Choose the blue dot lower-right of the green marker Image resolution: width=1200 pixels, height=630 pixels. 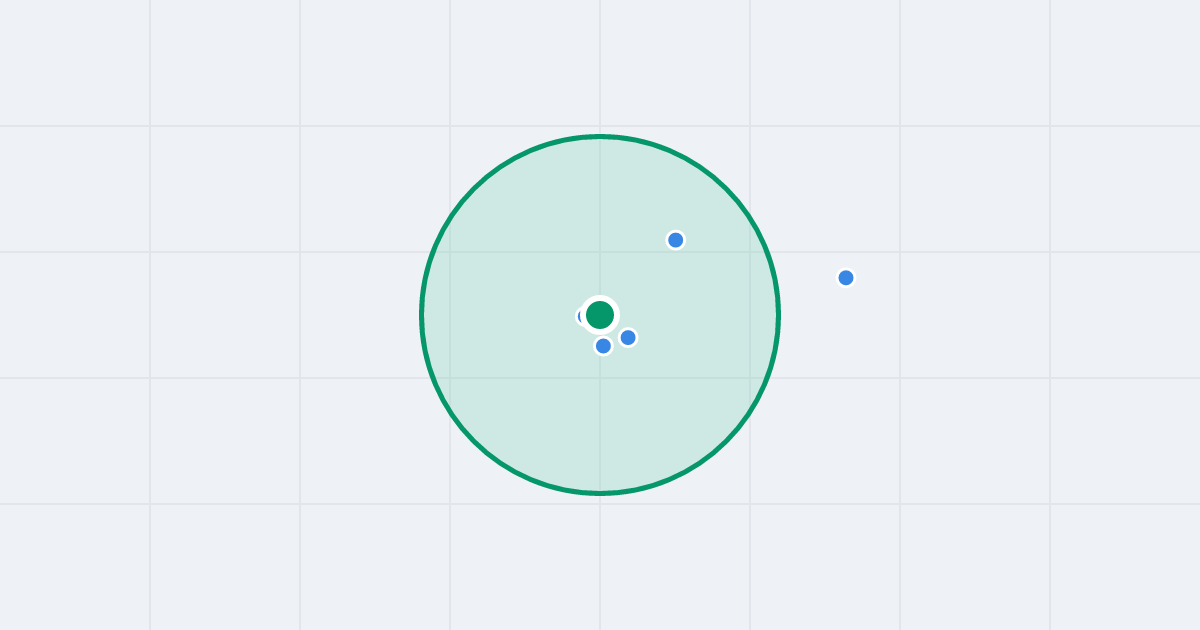click(628, 338)
